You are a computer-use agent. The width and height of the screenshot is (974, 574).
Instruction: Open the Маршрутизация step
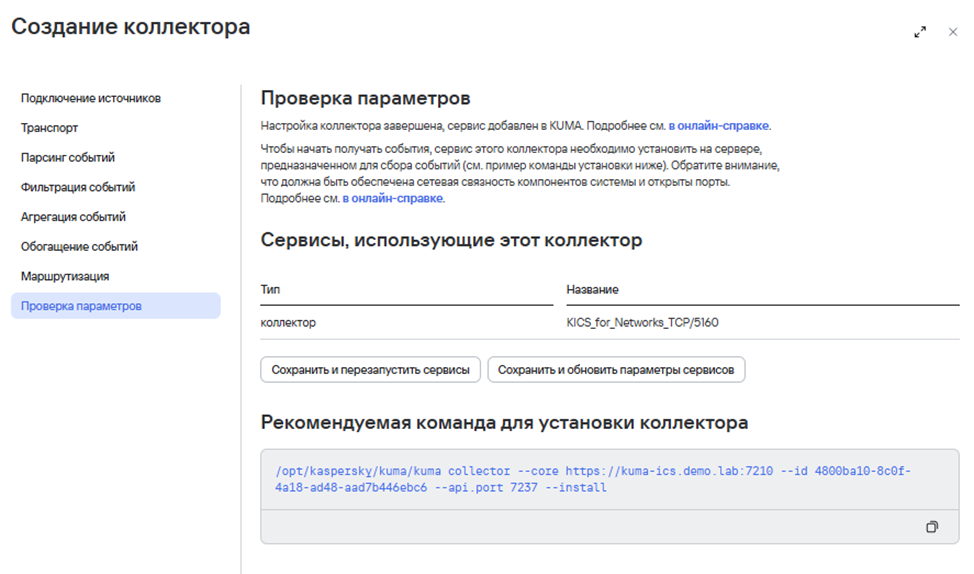(x=65, y=276)
